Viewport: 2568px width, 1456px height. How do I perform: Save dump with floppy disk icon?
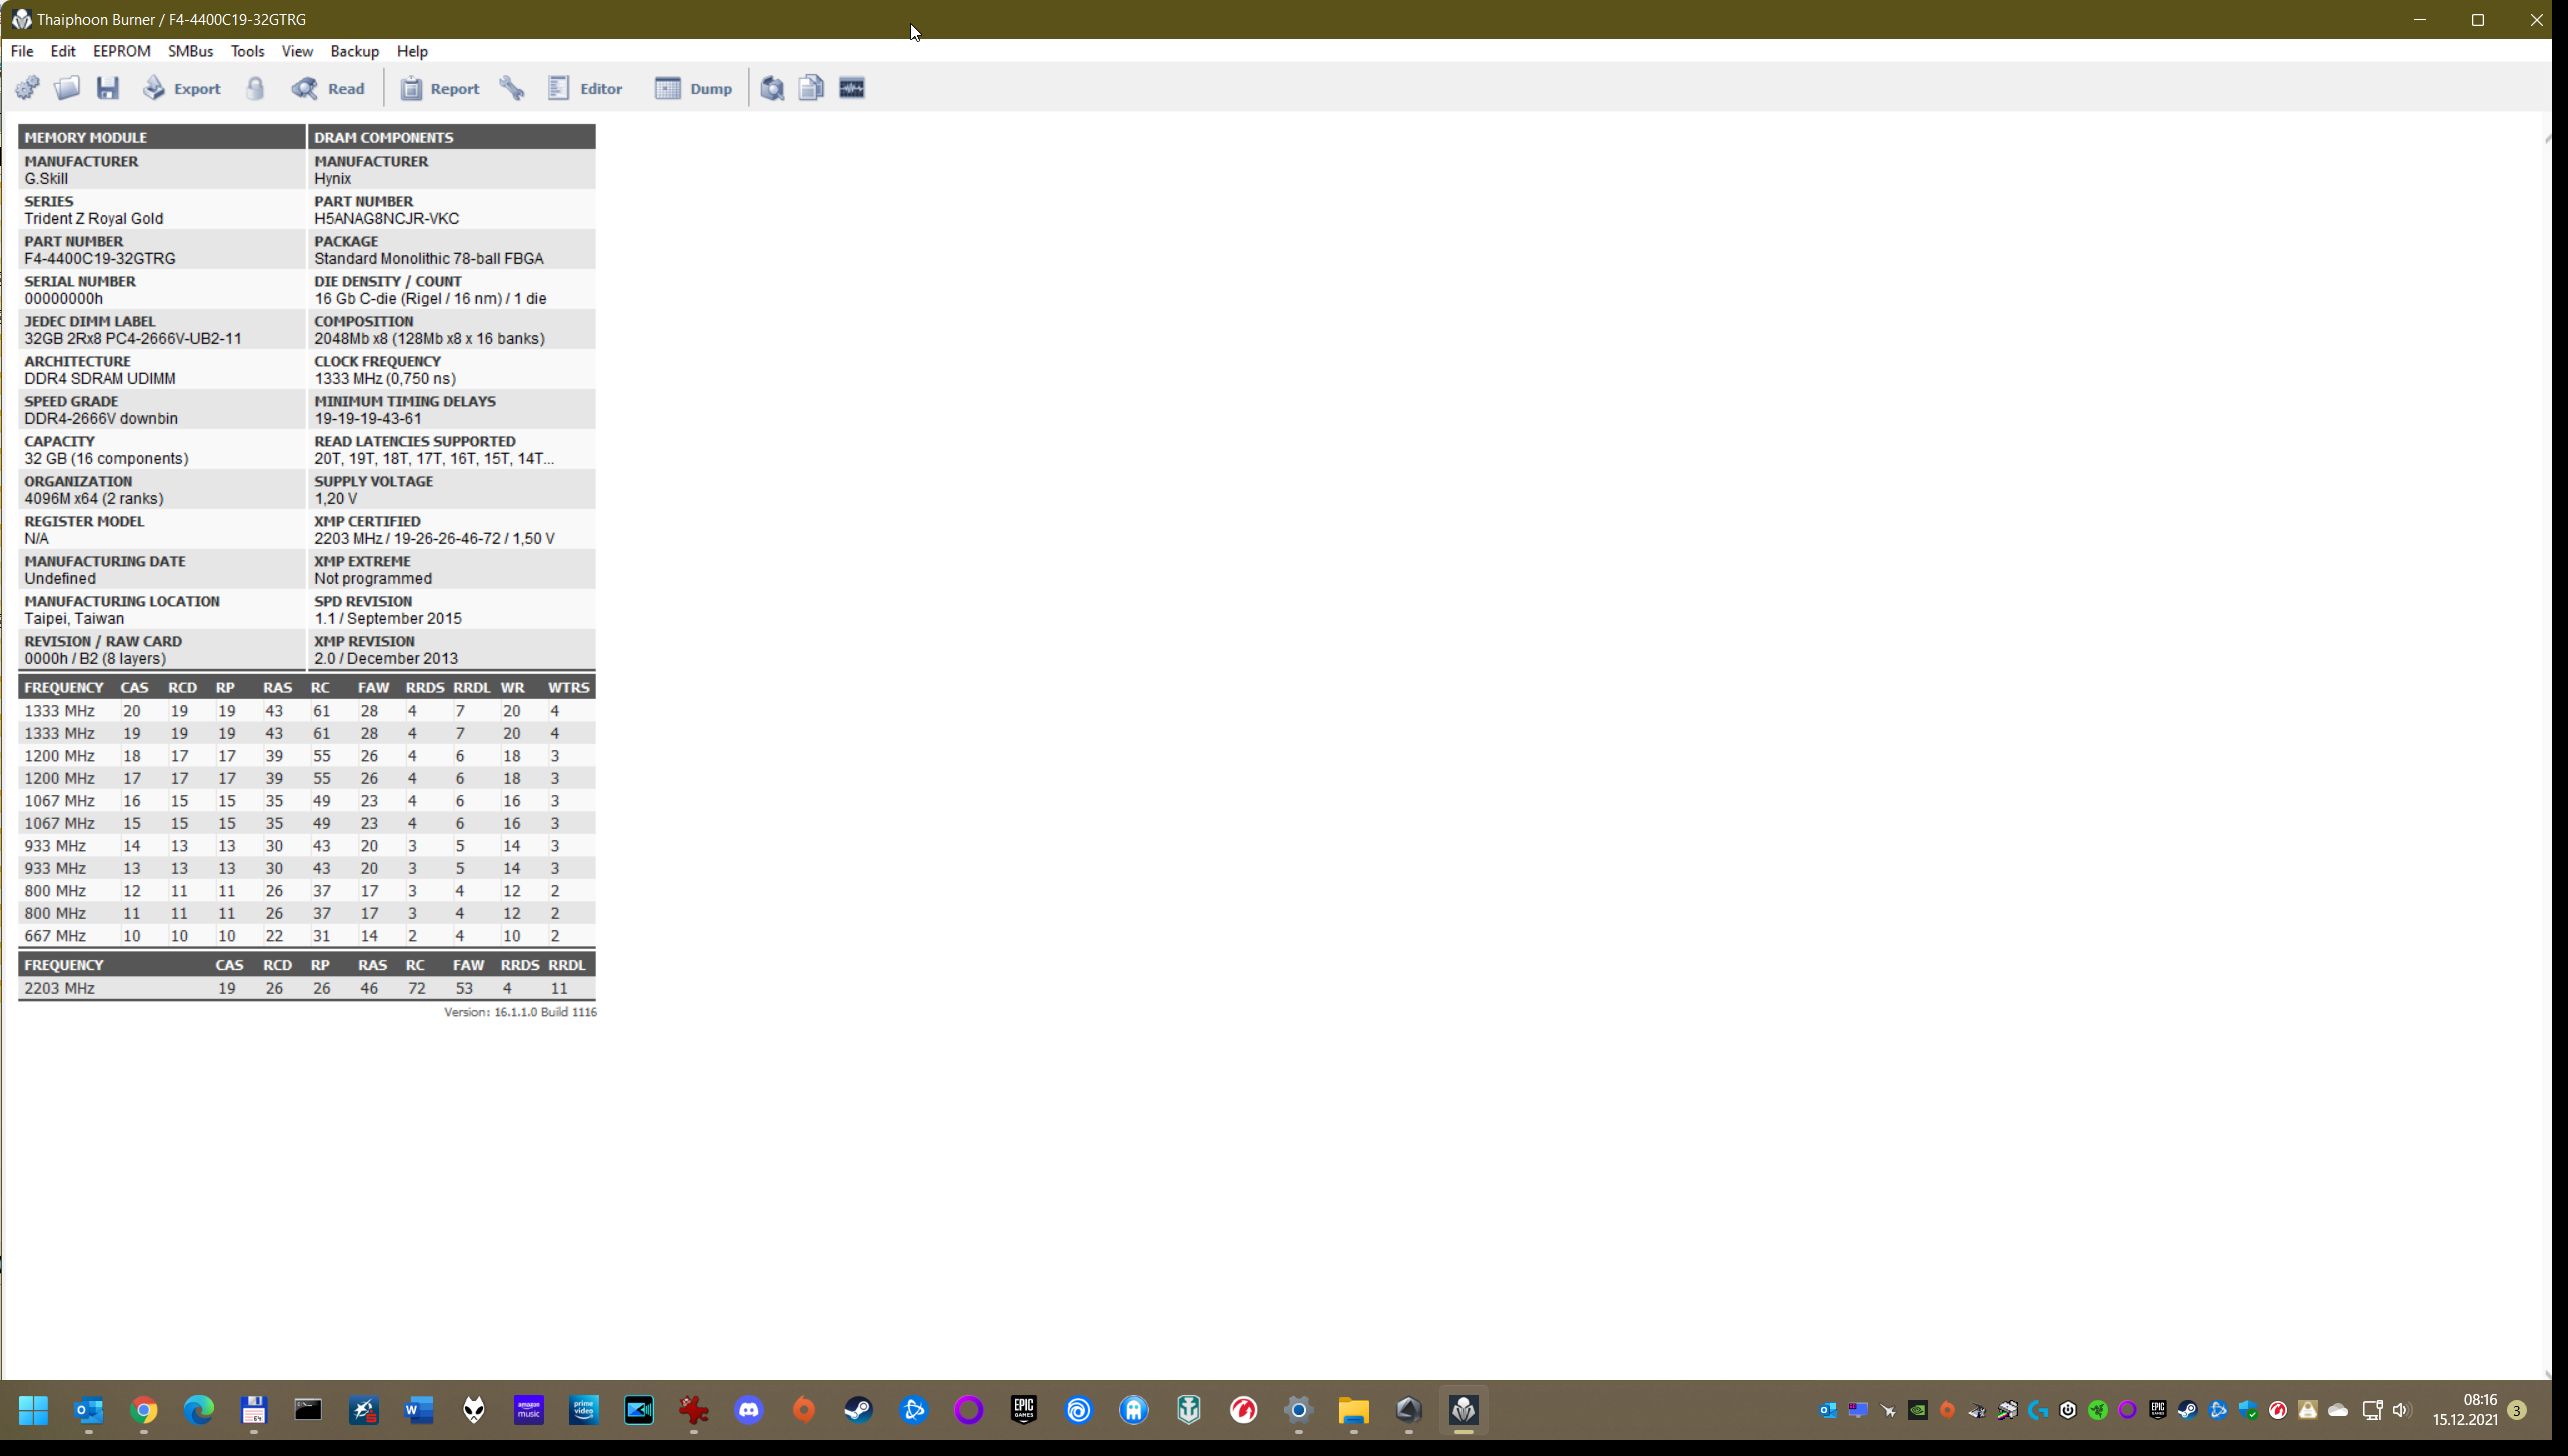pyautogui.click(x=107, y=88)
